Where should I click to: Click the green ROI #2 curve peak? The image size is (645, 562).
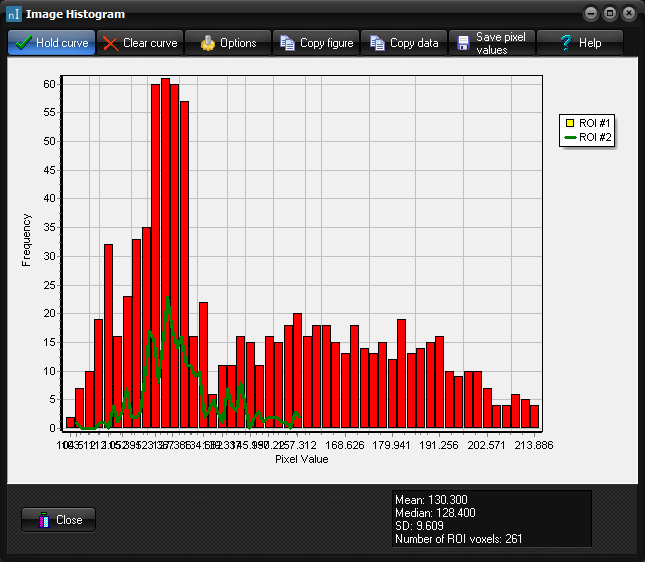[169, 297]
